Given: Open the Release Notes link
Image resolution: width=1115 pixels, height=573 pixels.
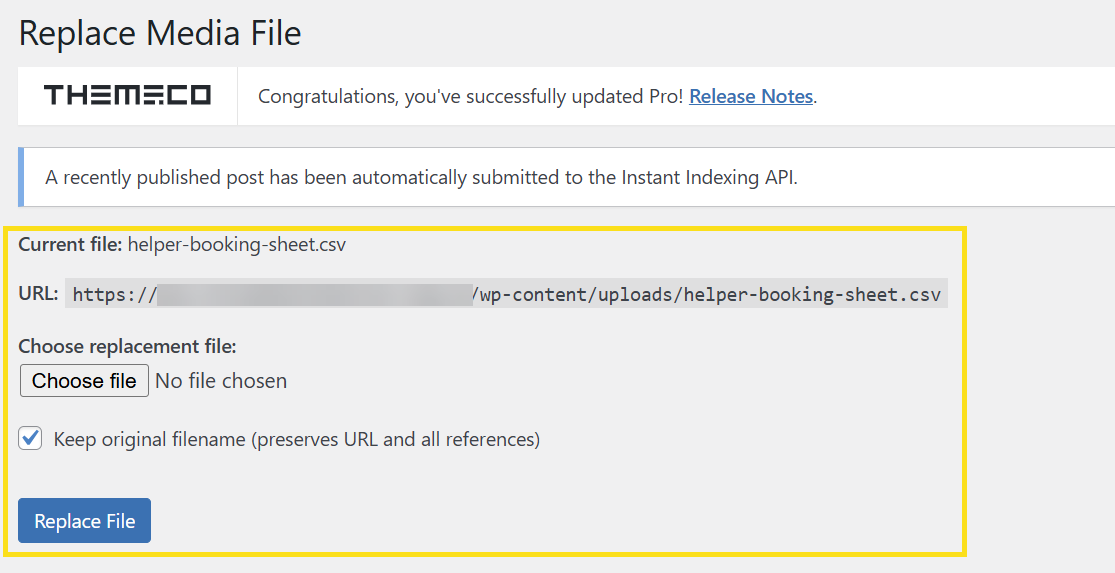Looking at the screenshot, I should point(751,97).
